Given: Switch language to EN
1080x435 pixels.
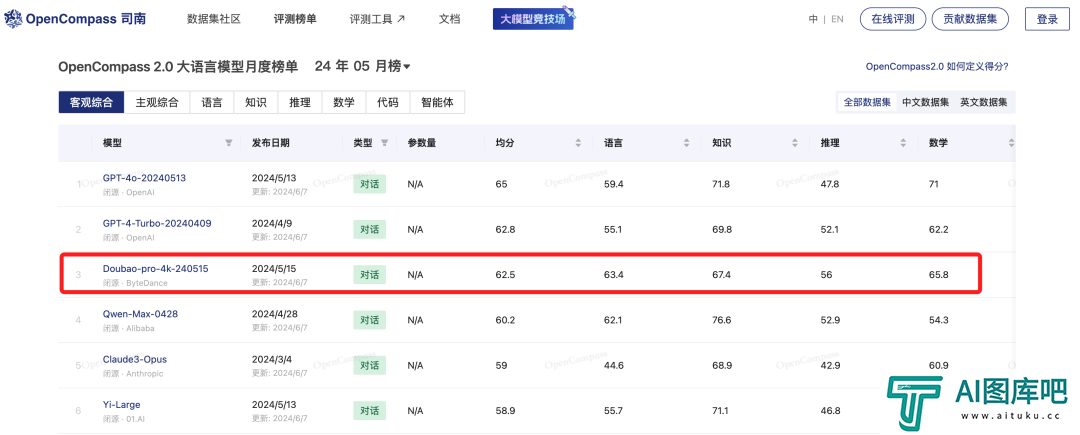Looking at the screenshot, I should coord(837,19).
